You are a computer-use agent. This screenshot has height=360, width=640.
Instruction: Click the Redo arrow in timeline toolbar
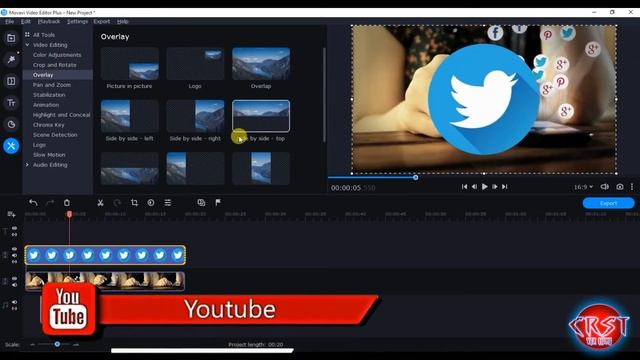tap(50, 202)
